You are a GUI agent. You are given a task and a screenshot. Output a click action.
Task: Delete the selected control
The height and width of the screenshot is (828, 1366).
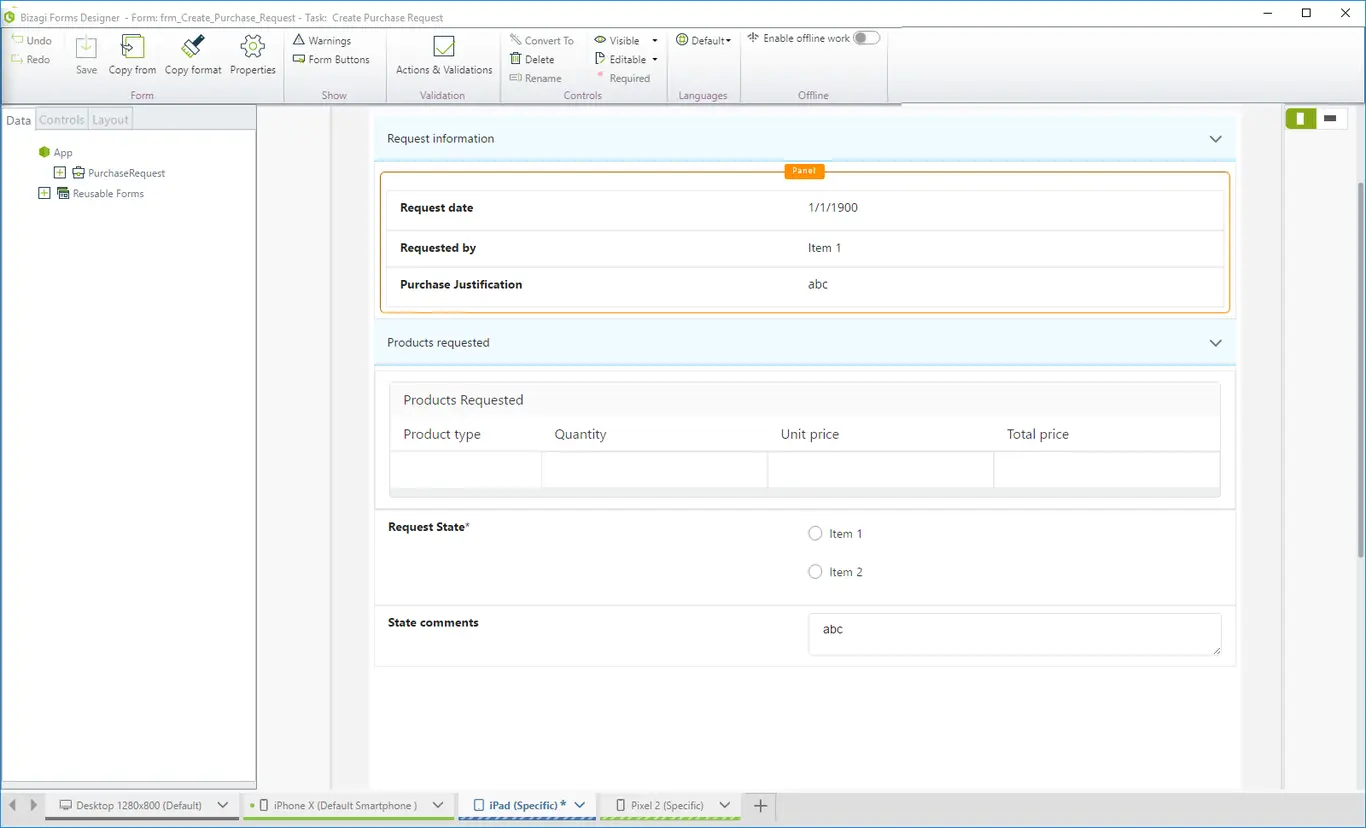click(532, 60)
